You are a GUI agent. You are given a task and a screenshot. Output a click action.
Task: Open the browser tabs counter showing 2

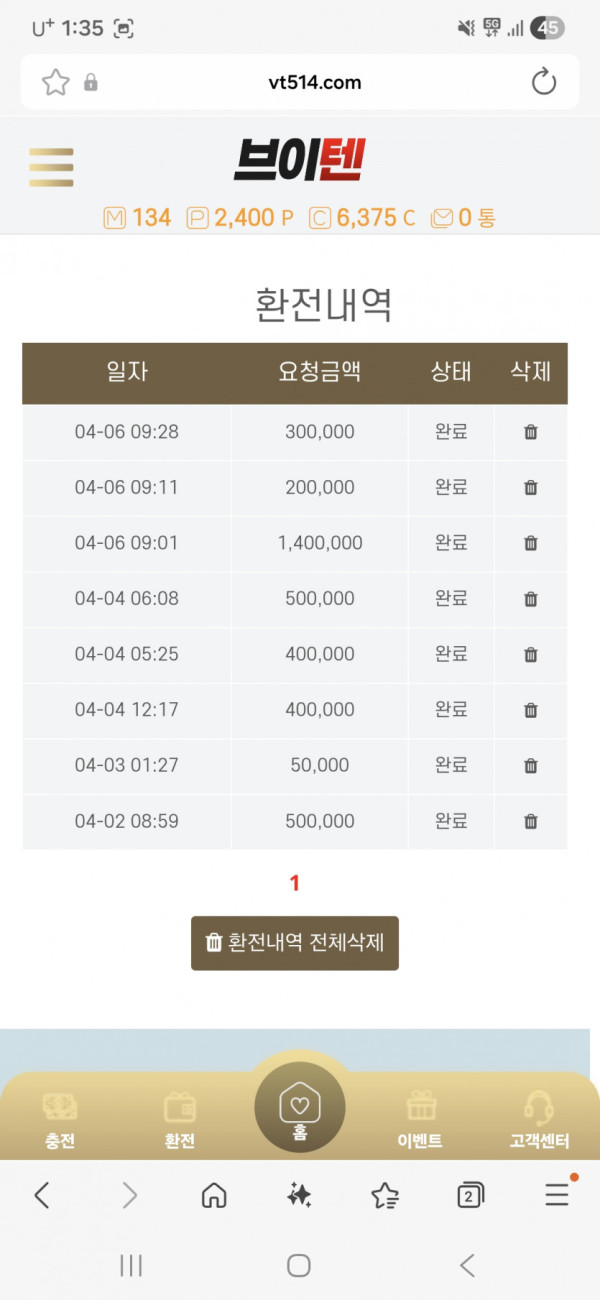click(470, 1194)
